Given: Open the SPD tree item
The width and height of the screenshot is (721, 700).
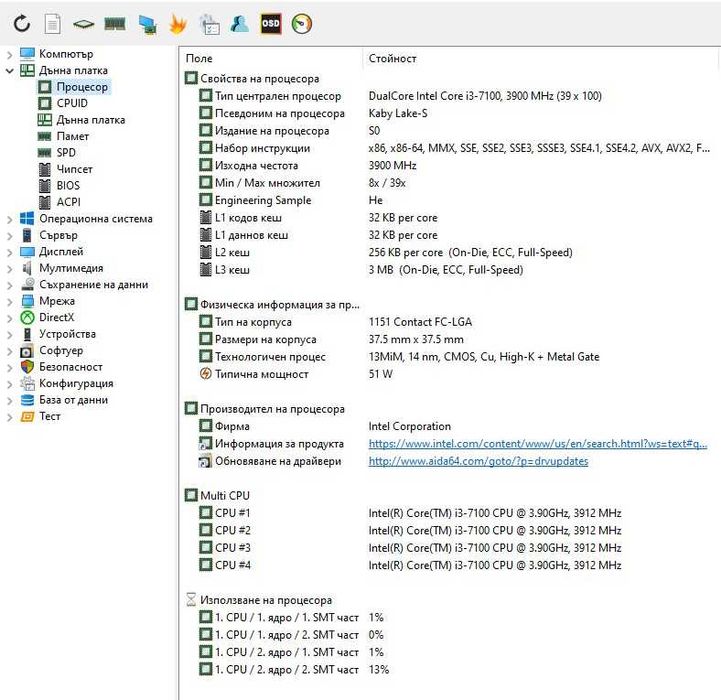Looking at the screenshot, I should (x=66, y=152).
